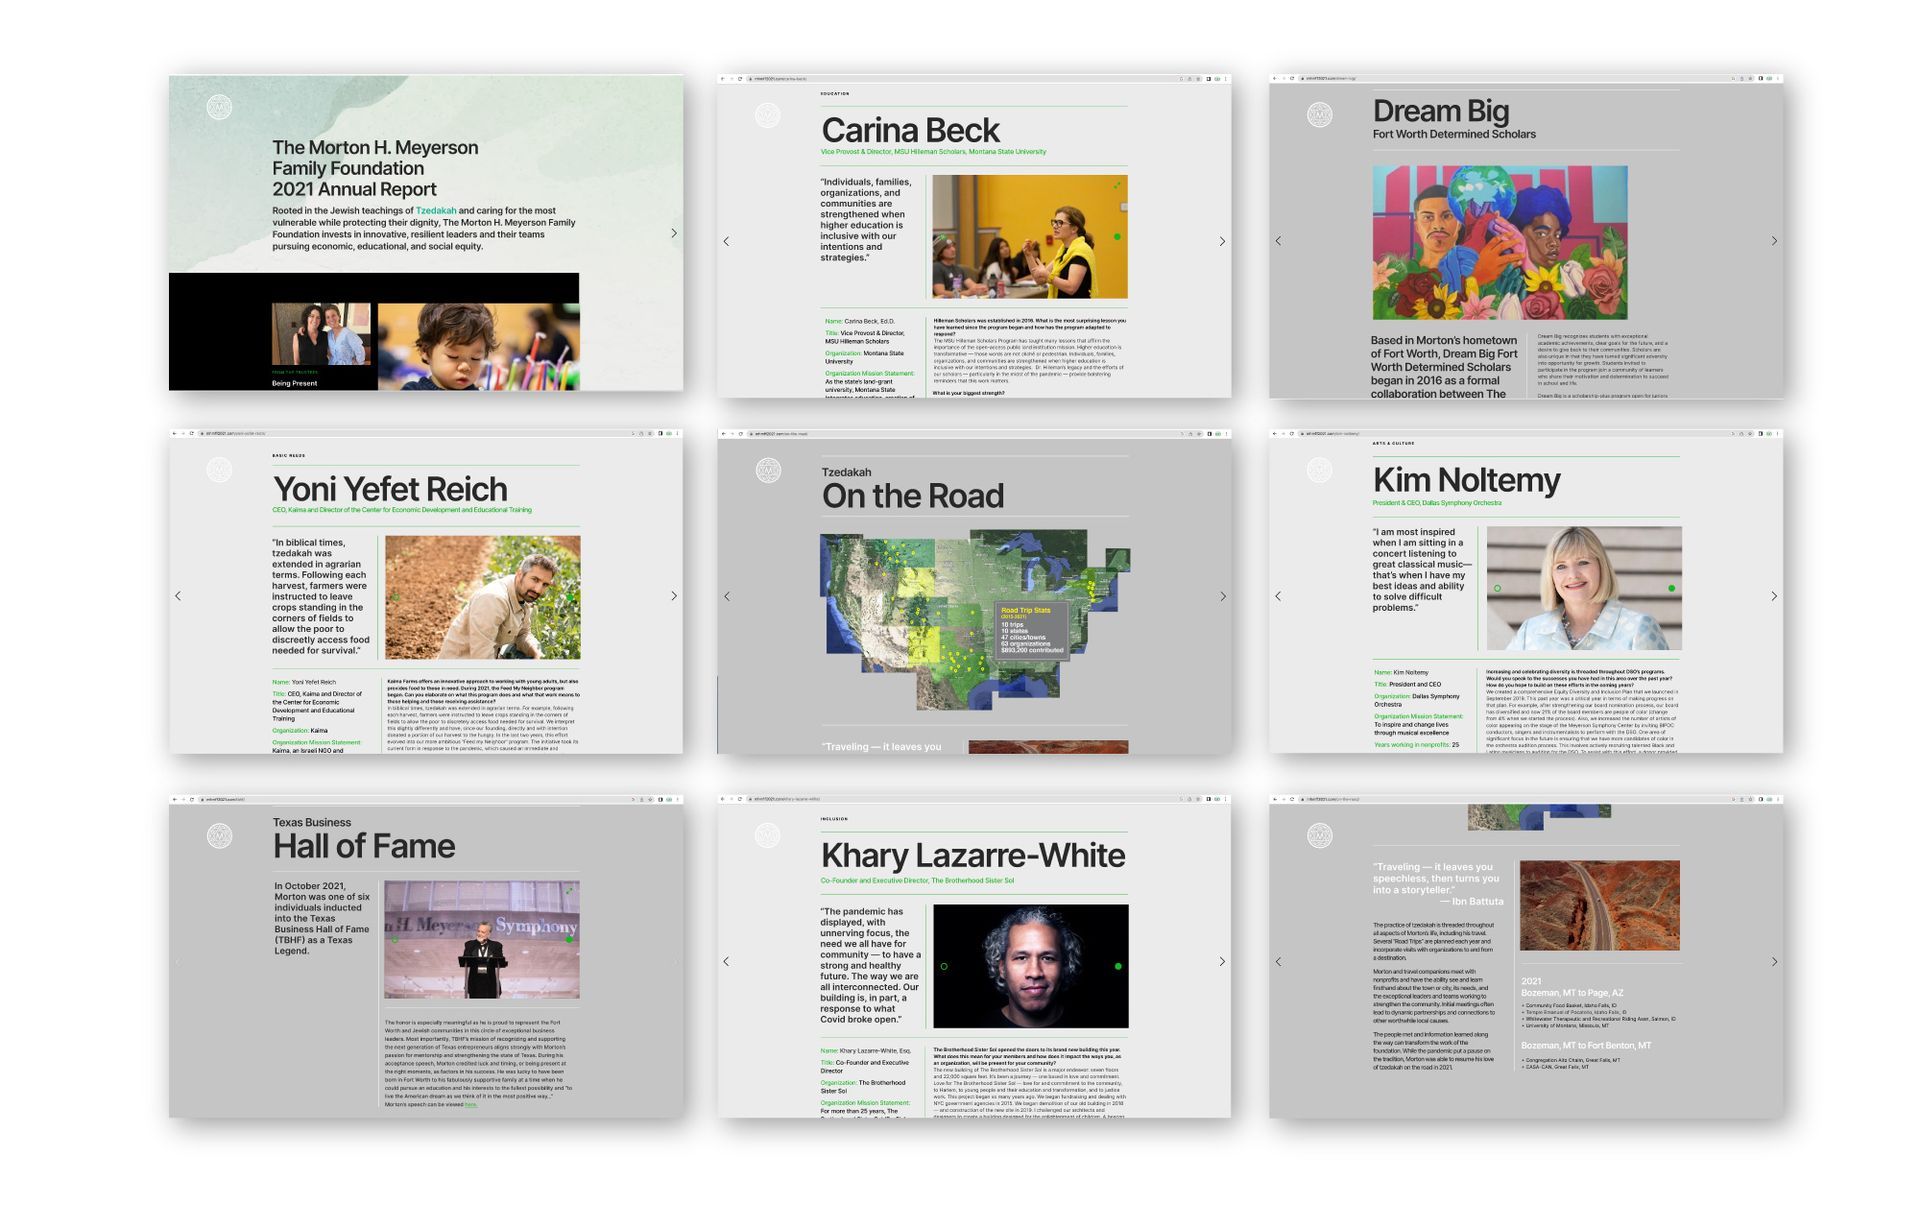Click the hollow green dot on Khary Lazarre-White's portrait
Viewport: 1920px width, 1209px height.
point(944,966)
